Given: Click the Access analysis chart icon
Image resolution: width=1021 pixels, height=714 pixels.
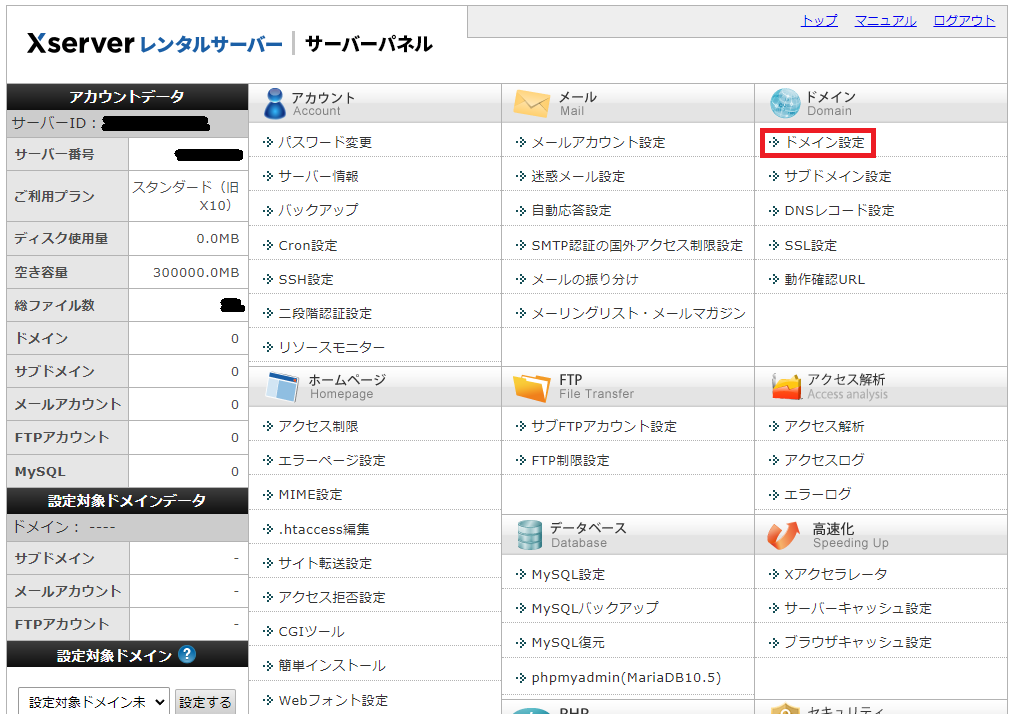Looking at the screenshot, I should pyautogui.click(x=786, y=387).
